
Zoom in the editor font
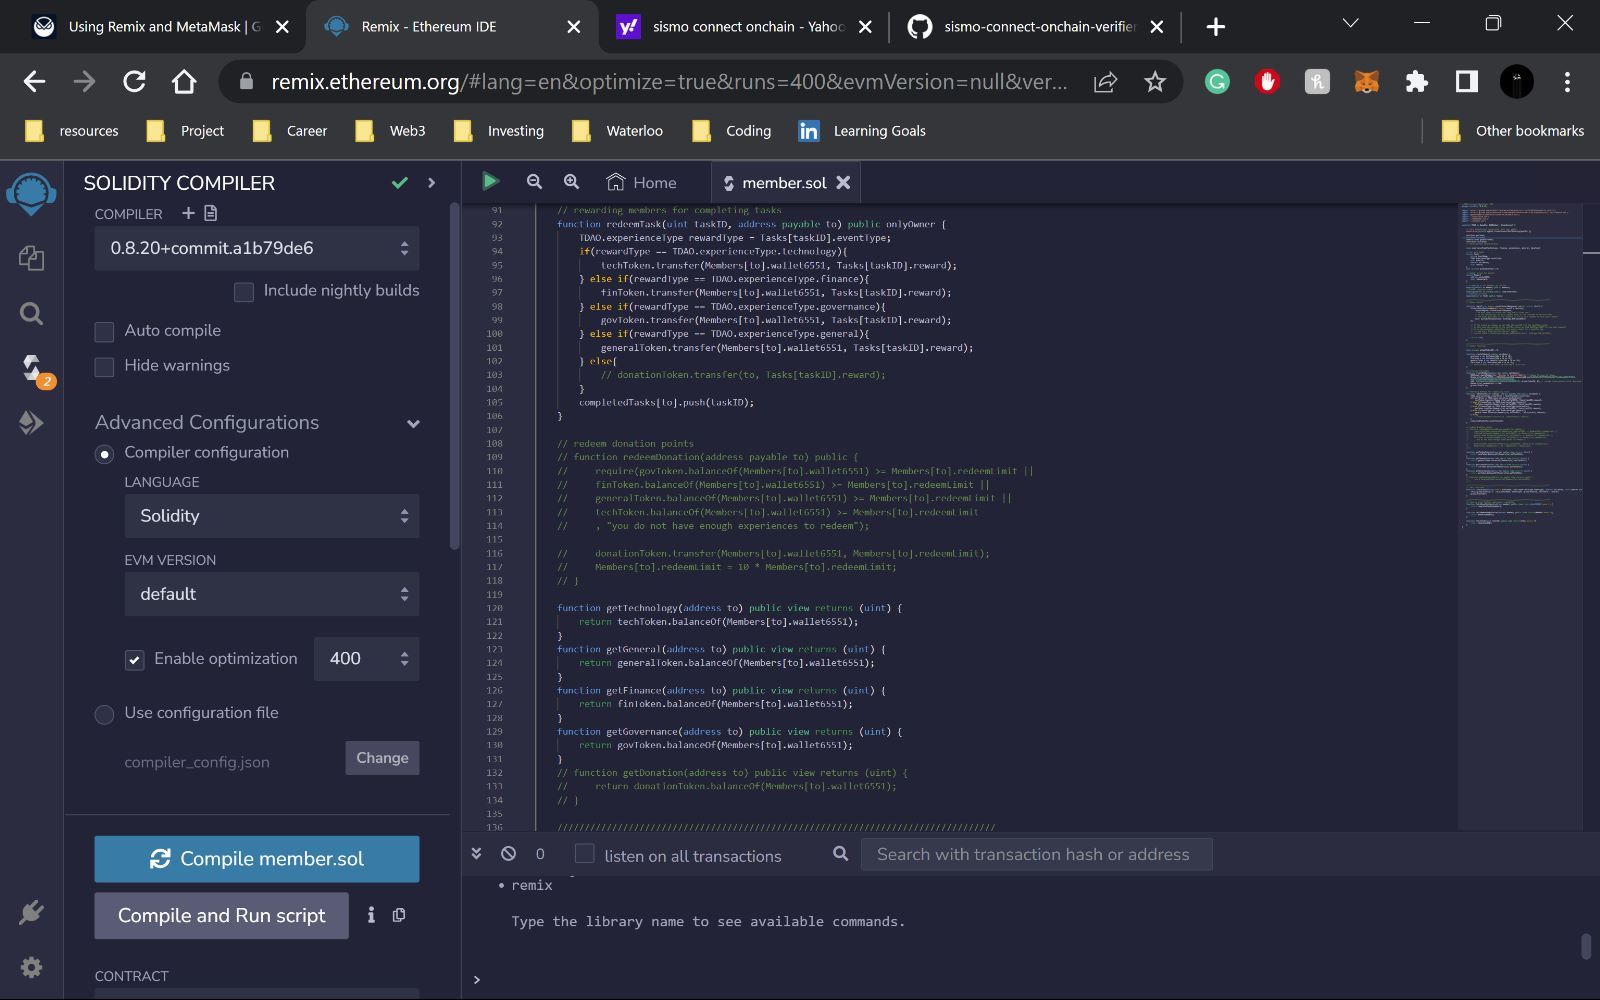tap(571, 181)
